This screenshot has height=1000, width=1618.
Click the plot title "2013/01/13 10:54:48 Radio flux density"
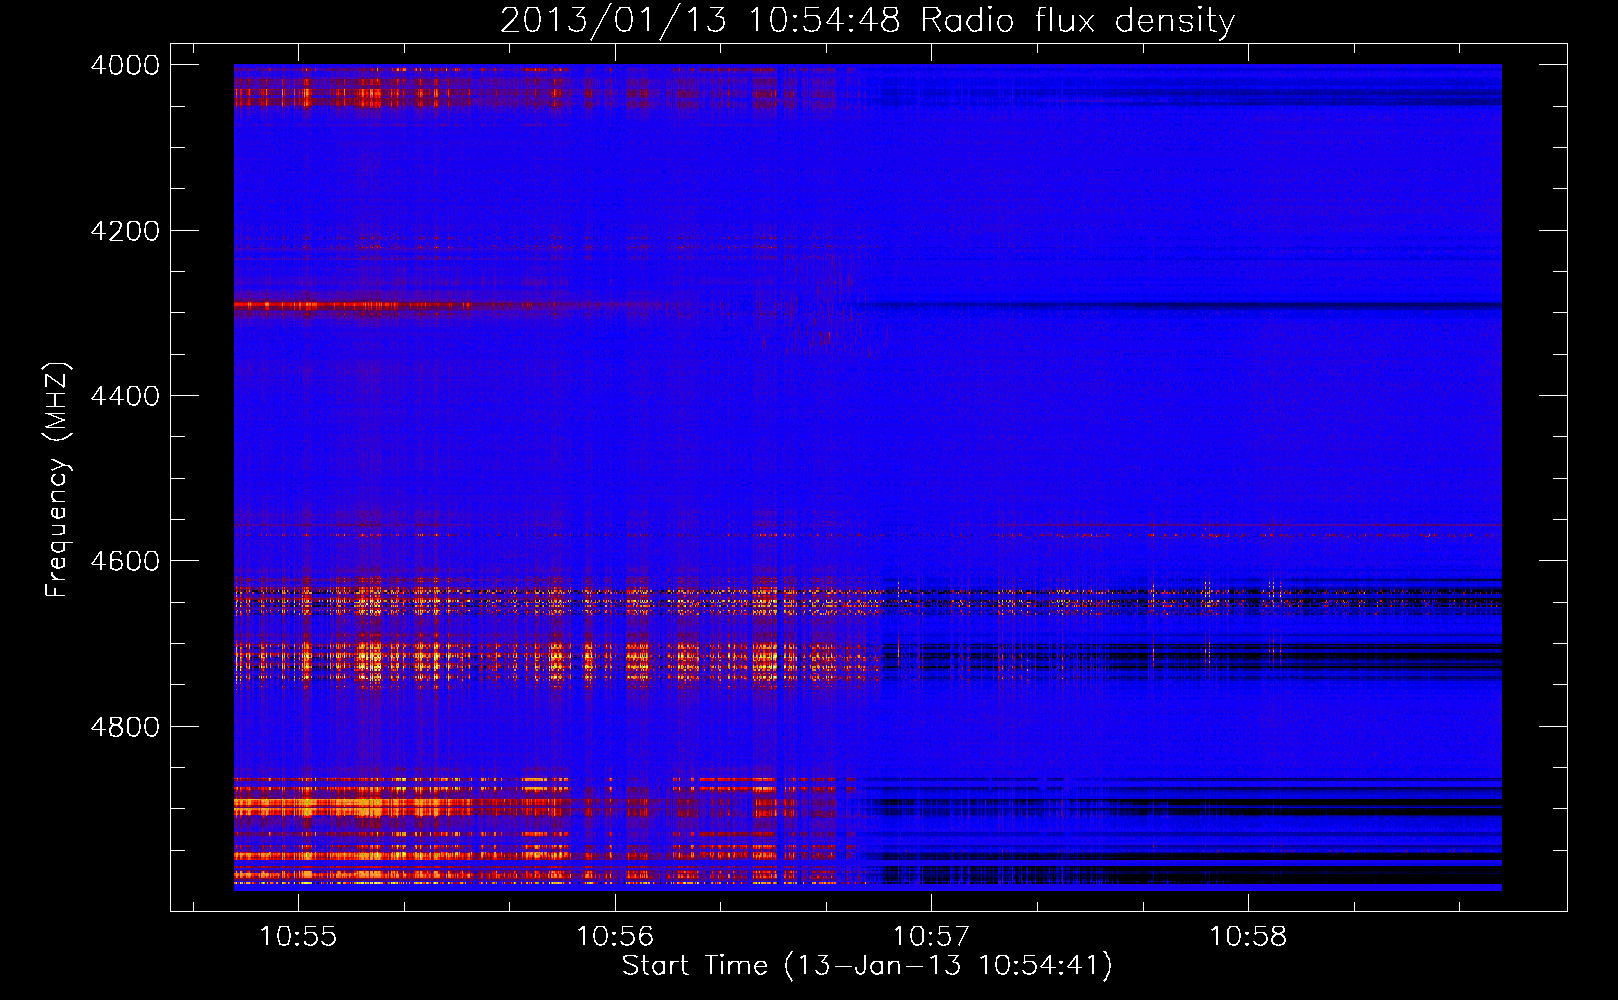pyautogui.click(x=867, y=21)
